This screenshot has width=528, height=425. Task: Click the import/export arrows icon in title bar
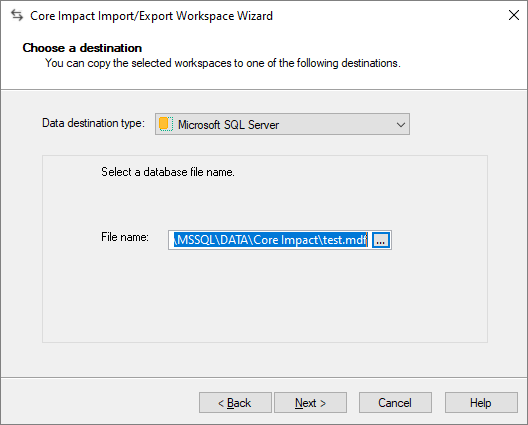(x=17, y=15)
